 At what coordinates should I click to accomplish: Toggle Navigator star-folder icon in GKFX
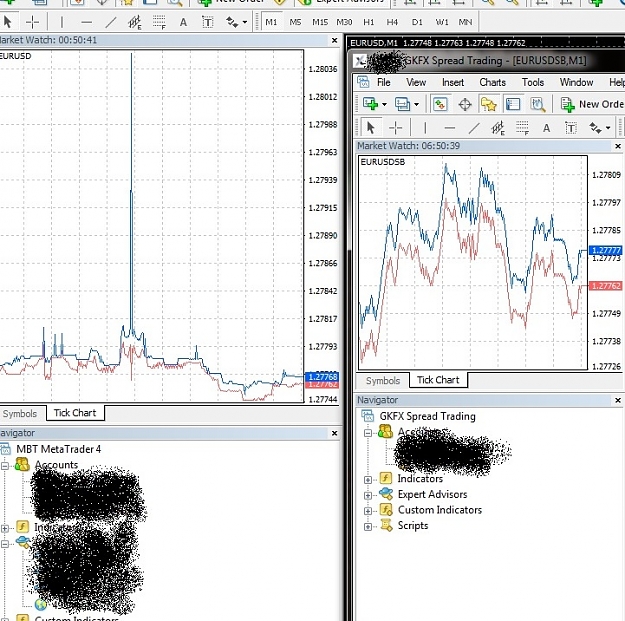489,104
